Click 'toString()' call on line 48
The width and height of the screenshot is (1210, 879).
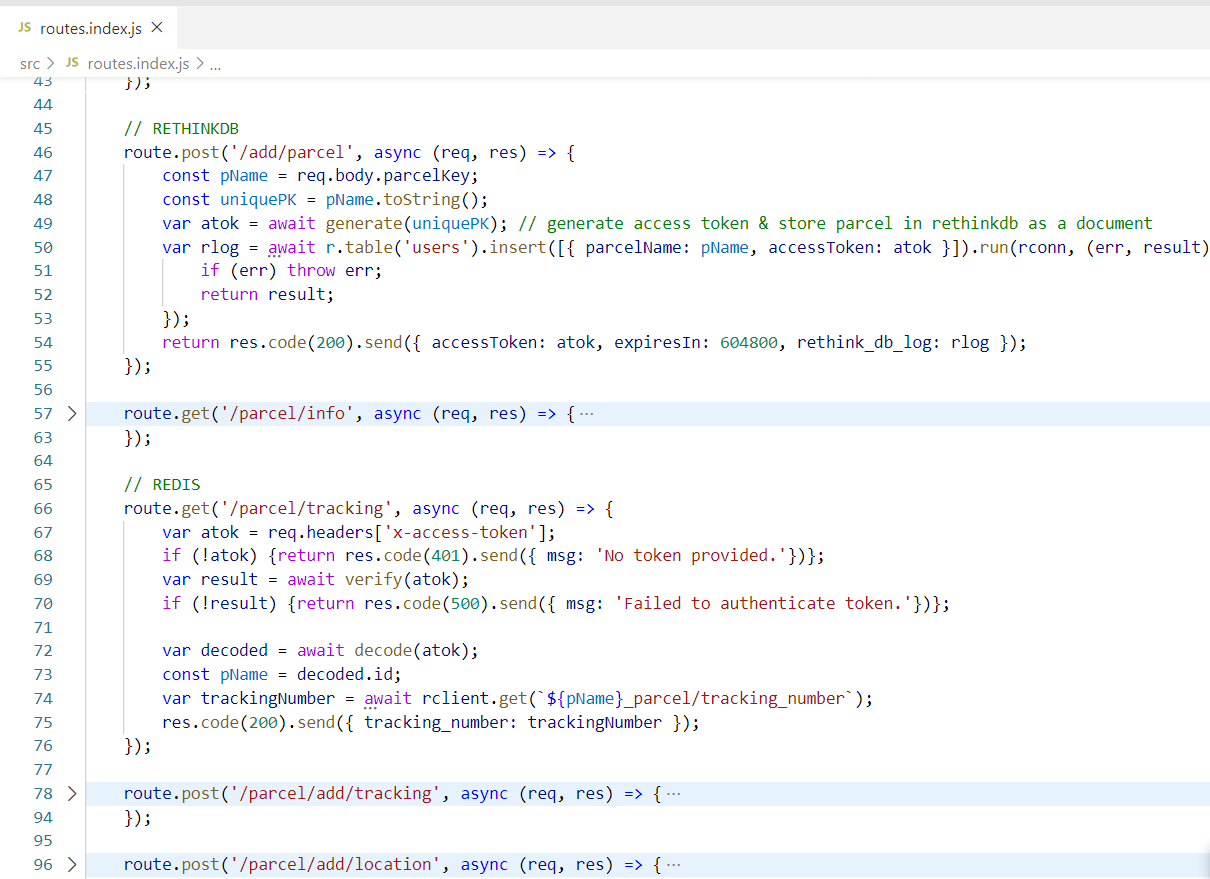click(x=430, y=199)
